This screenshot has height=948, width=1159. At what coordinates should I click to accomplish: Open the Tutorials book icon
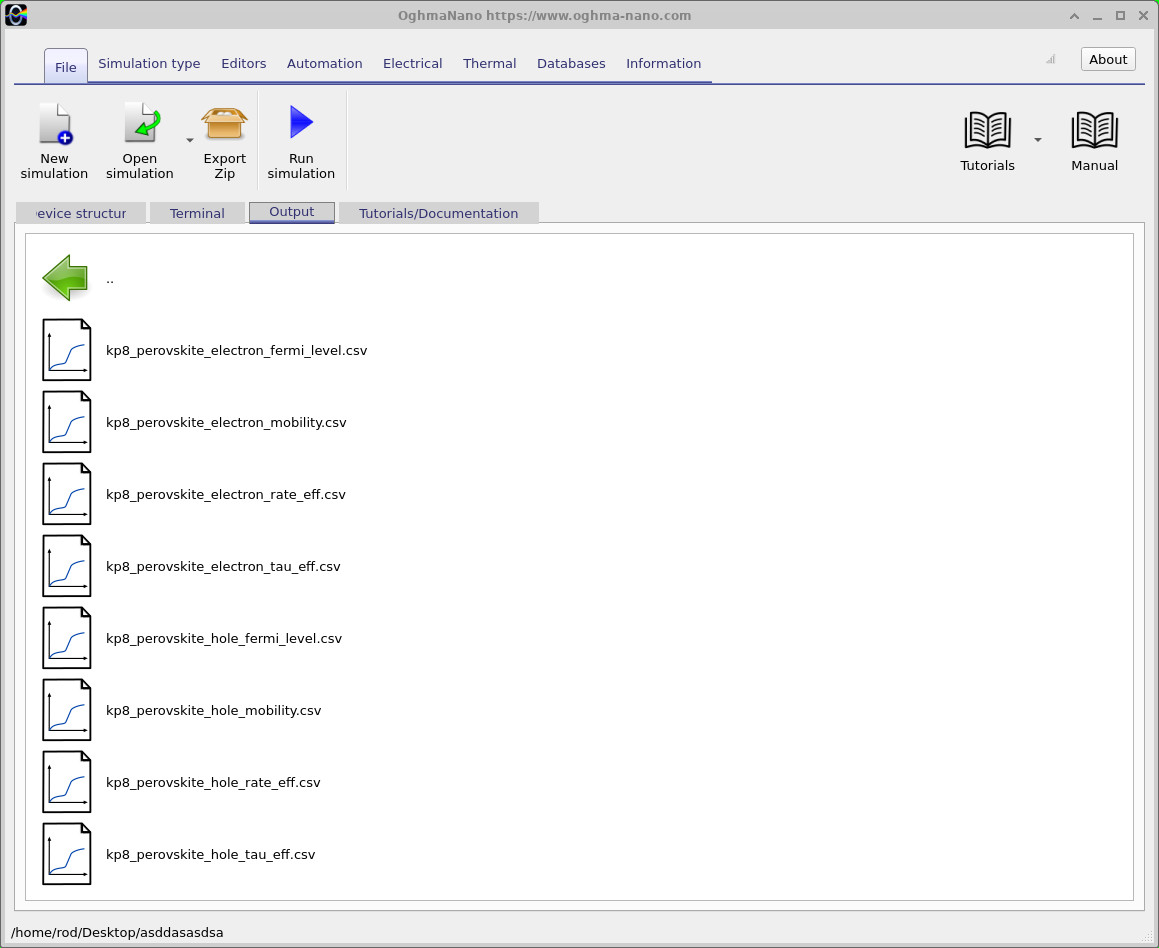(987, 130)
